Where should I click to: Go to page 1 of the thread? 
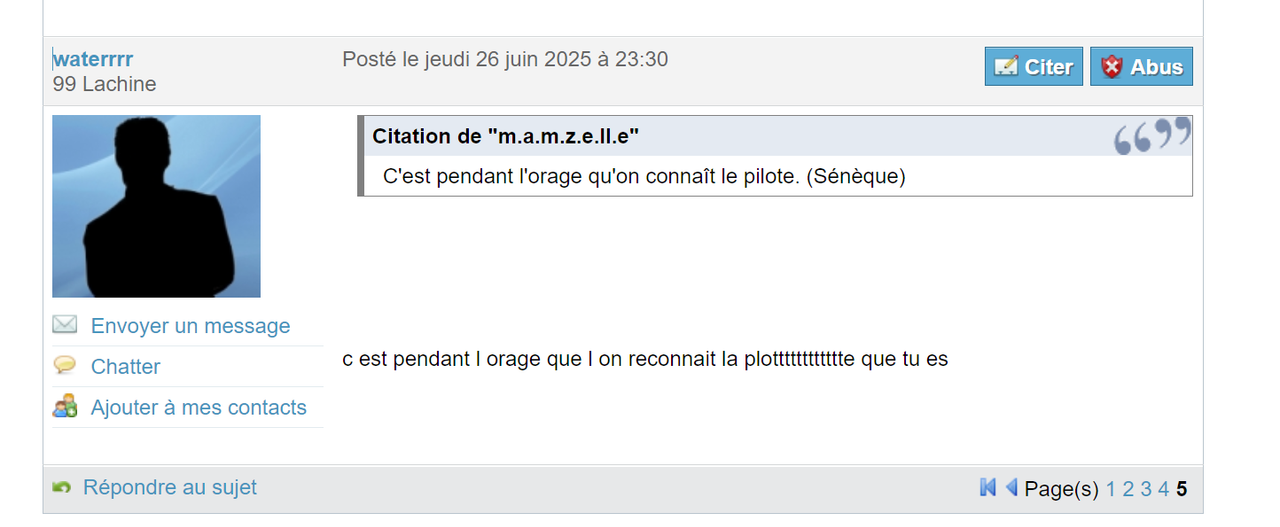pyautogui.click(x=1111, y=489)
